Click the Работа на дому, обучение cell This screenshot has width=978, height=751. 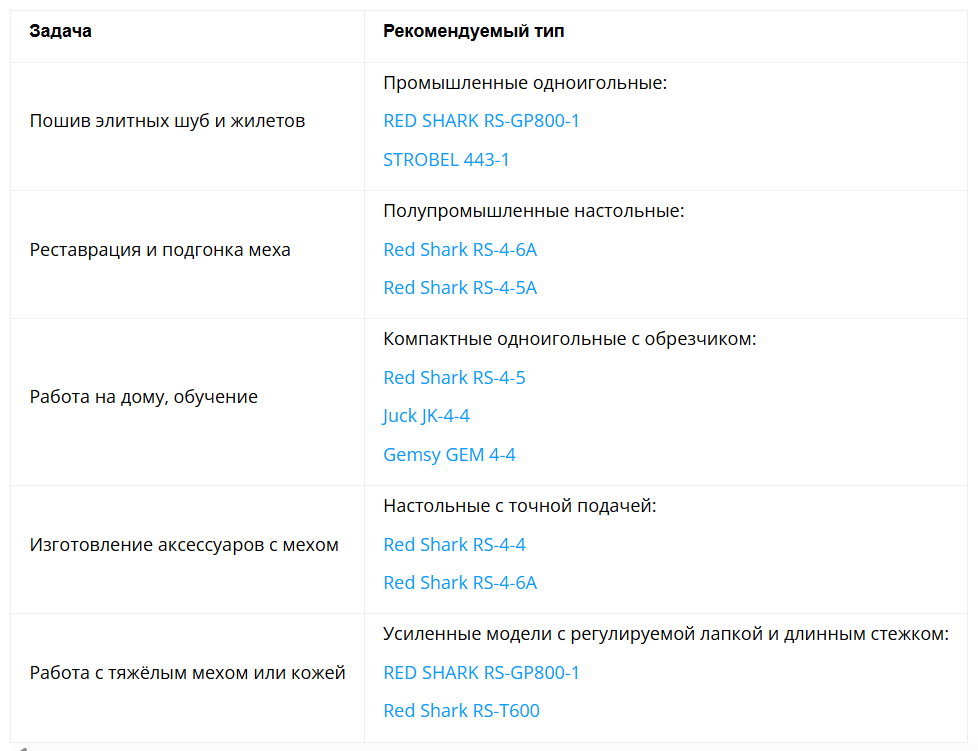[144, 397]
